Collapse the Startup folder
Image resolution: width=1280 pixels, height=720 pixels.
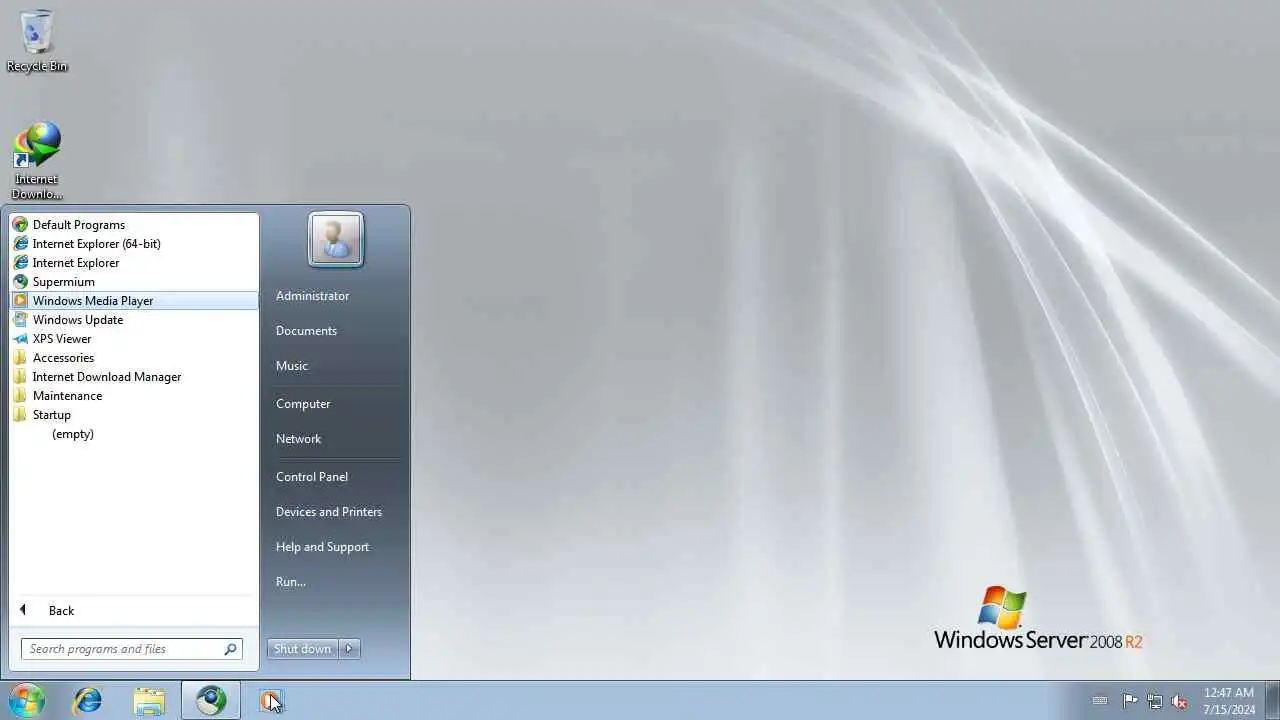coord(134,415)
